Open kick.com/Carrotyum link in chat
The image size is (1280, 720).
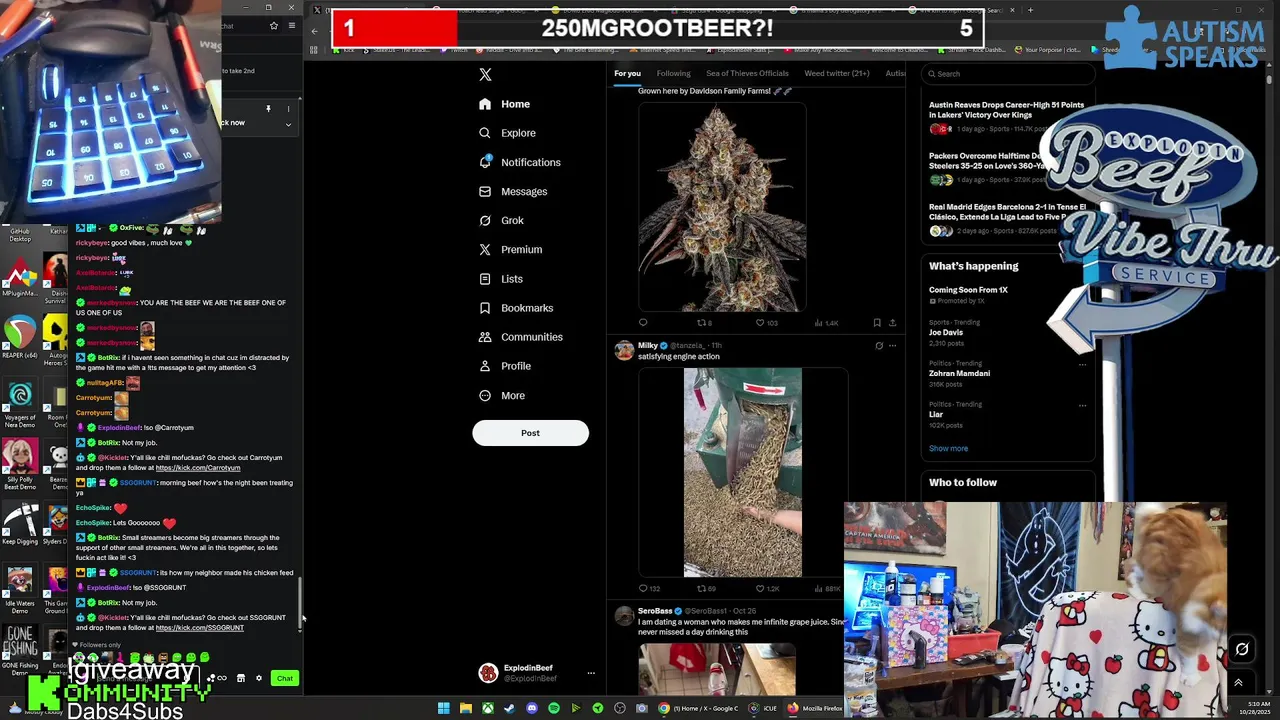tap(198, 468)
